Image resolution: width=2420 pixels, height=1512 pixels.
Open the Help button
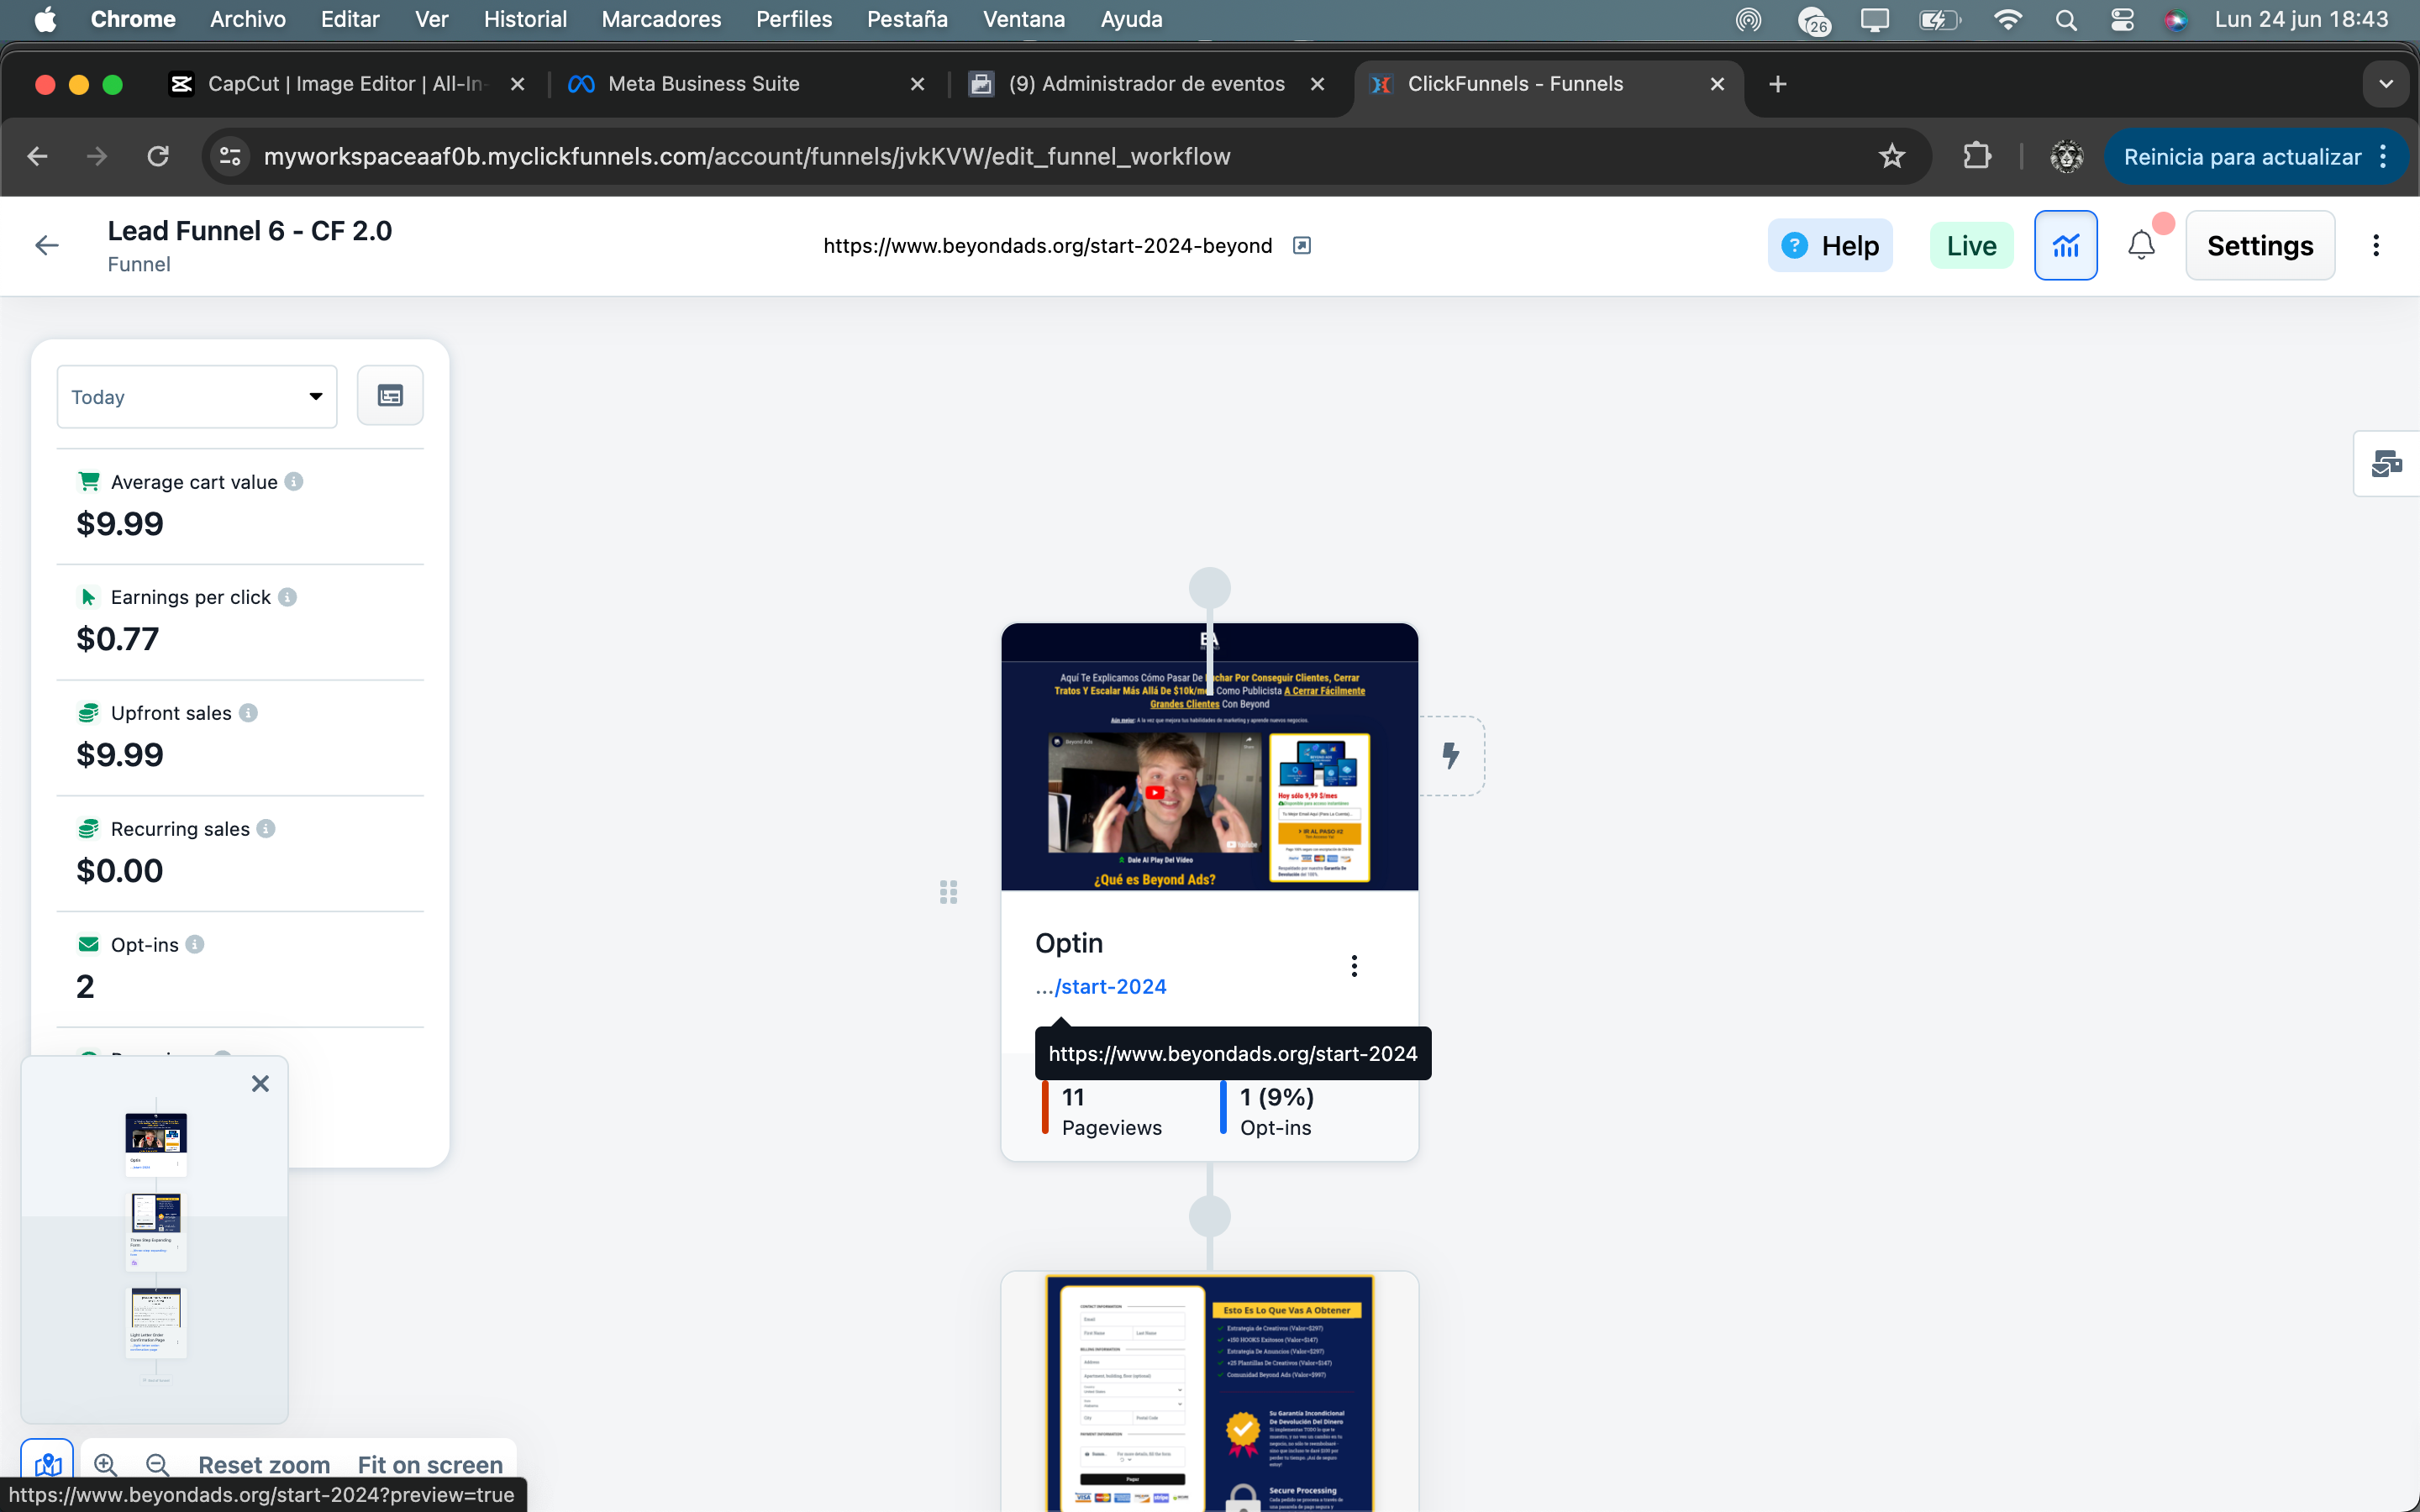pos(1830,245)
